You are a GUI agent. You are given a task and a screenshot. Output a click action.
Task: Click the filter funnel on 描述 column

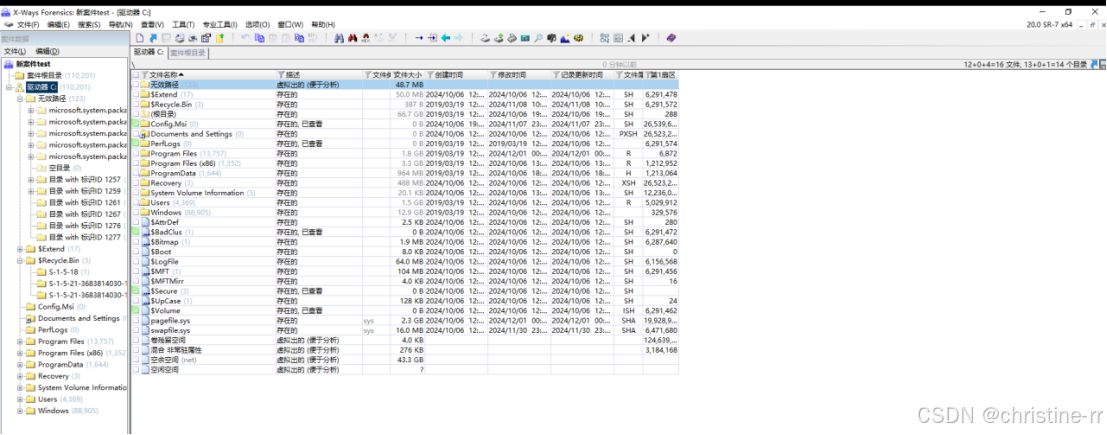280,75
